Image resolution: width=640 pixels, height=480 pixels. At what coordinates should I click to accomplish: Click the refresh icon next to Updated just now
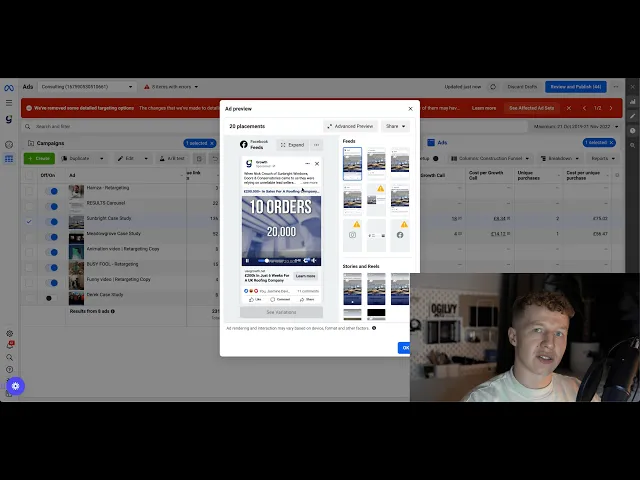click(x=493, y=87)
